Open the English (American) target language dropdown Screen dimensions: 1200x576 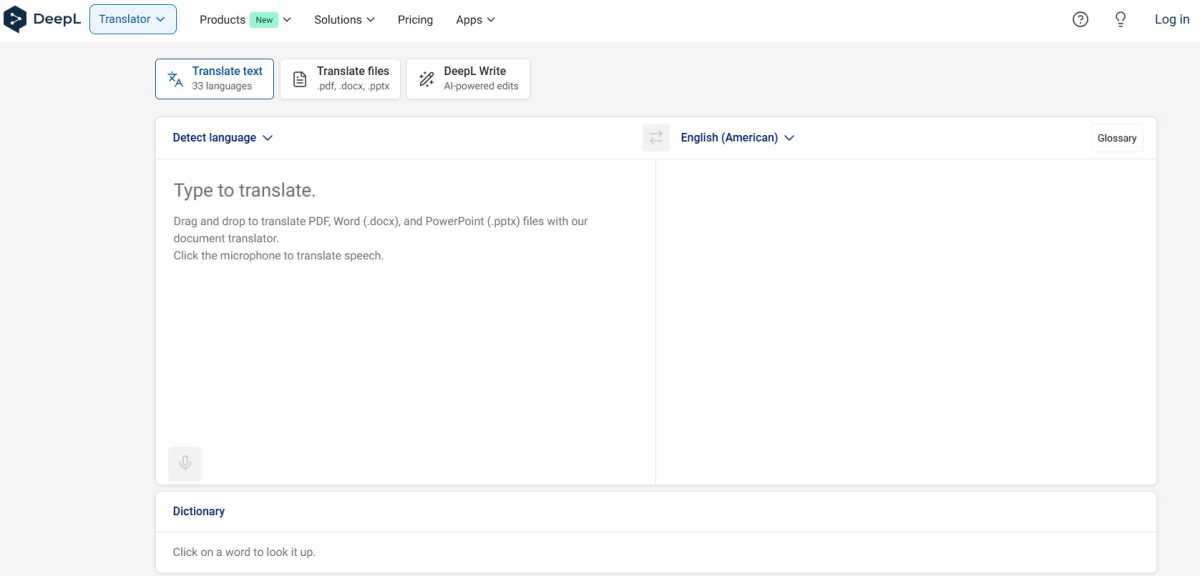(x=737, y=138)
